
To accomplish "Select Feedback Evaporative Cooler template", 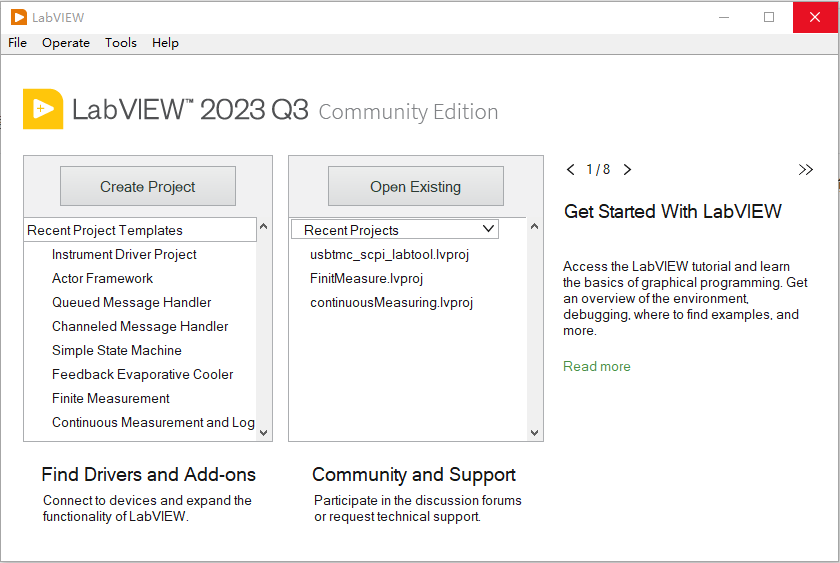I will [x=142, y=374].
